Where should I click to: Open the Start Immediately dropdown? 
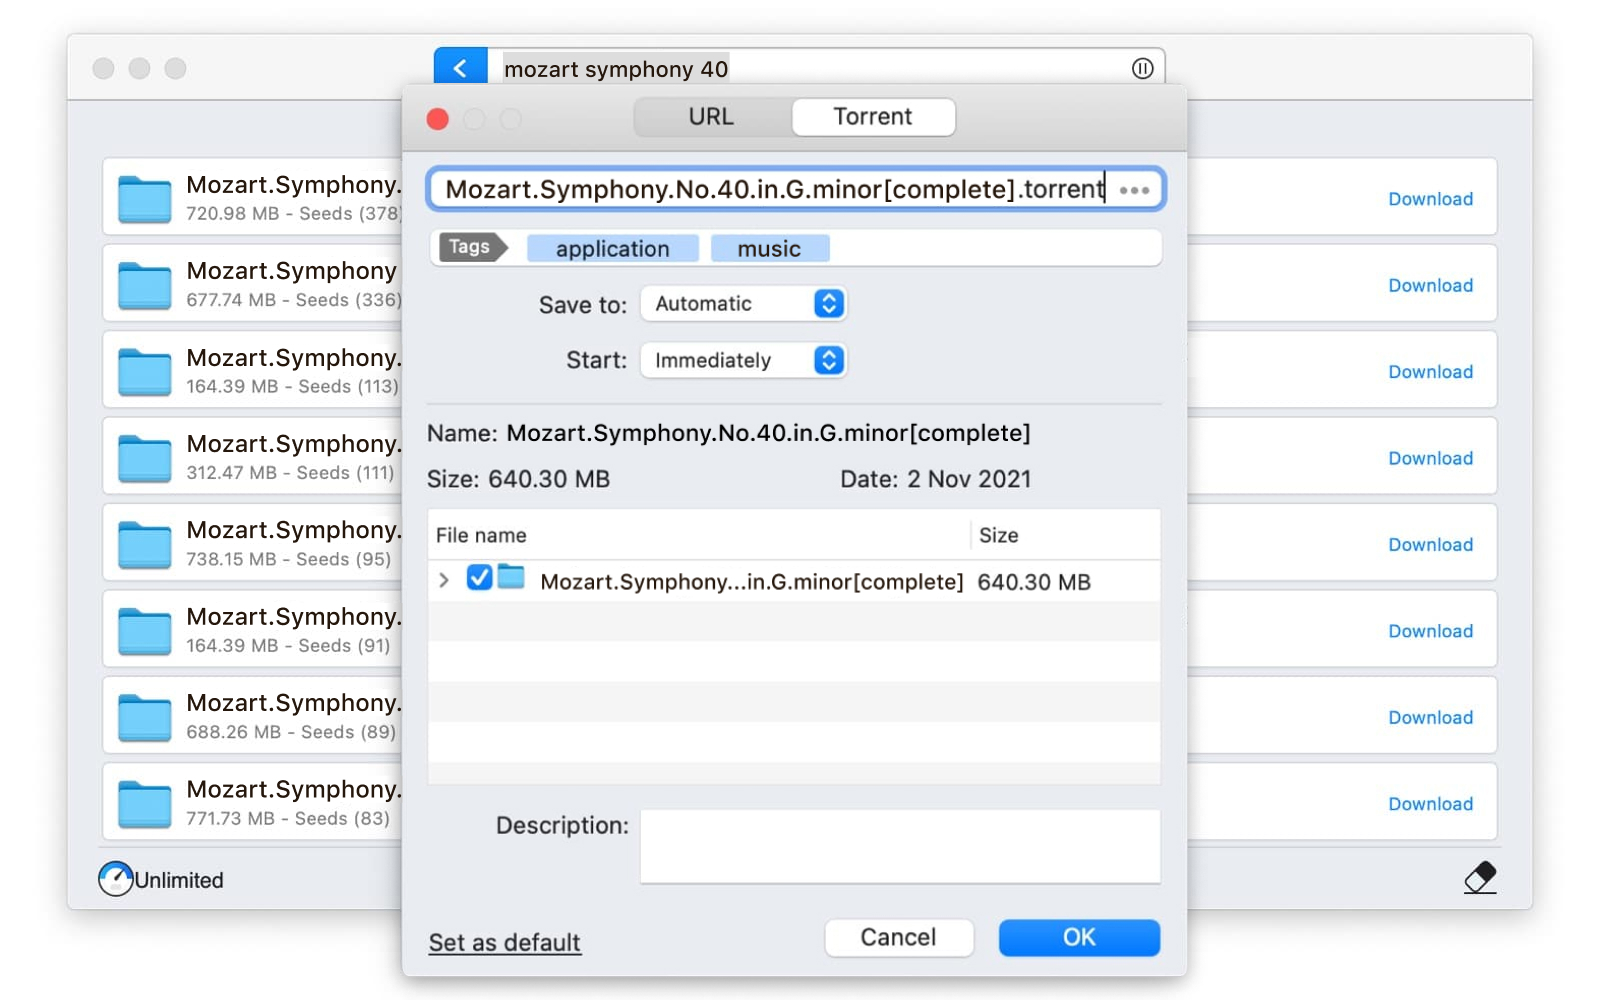click(x=744, y=360)
